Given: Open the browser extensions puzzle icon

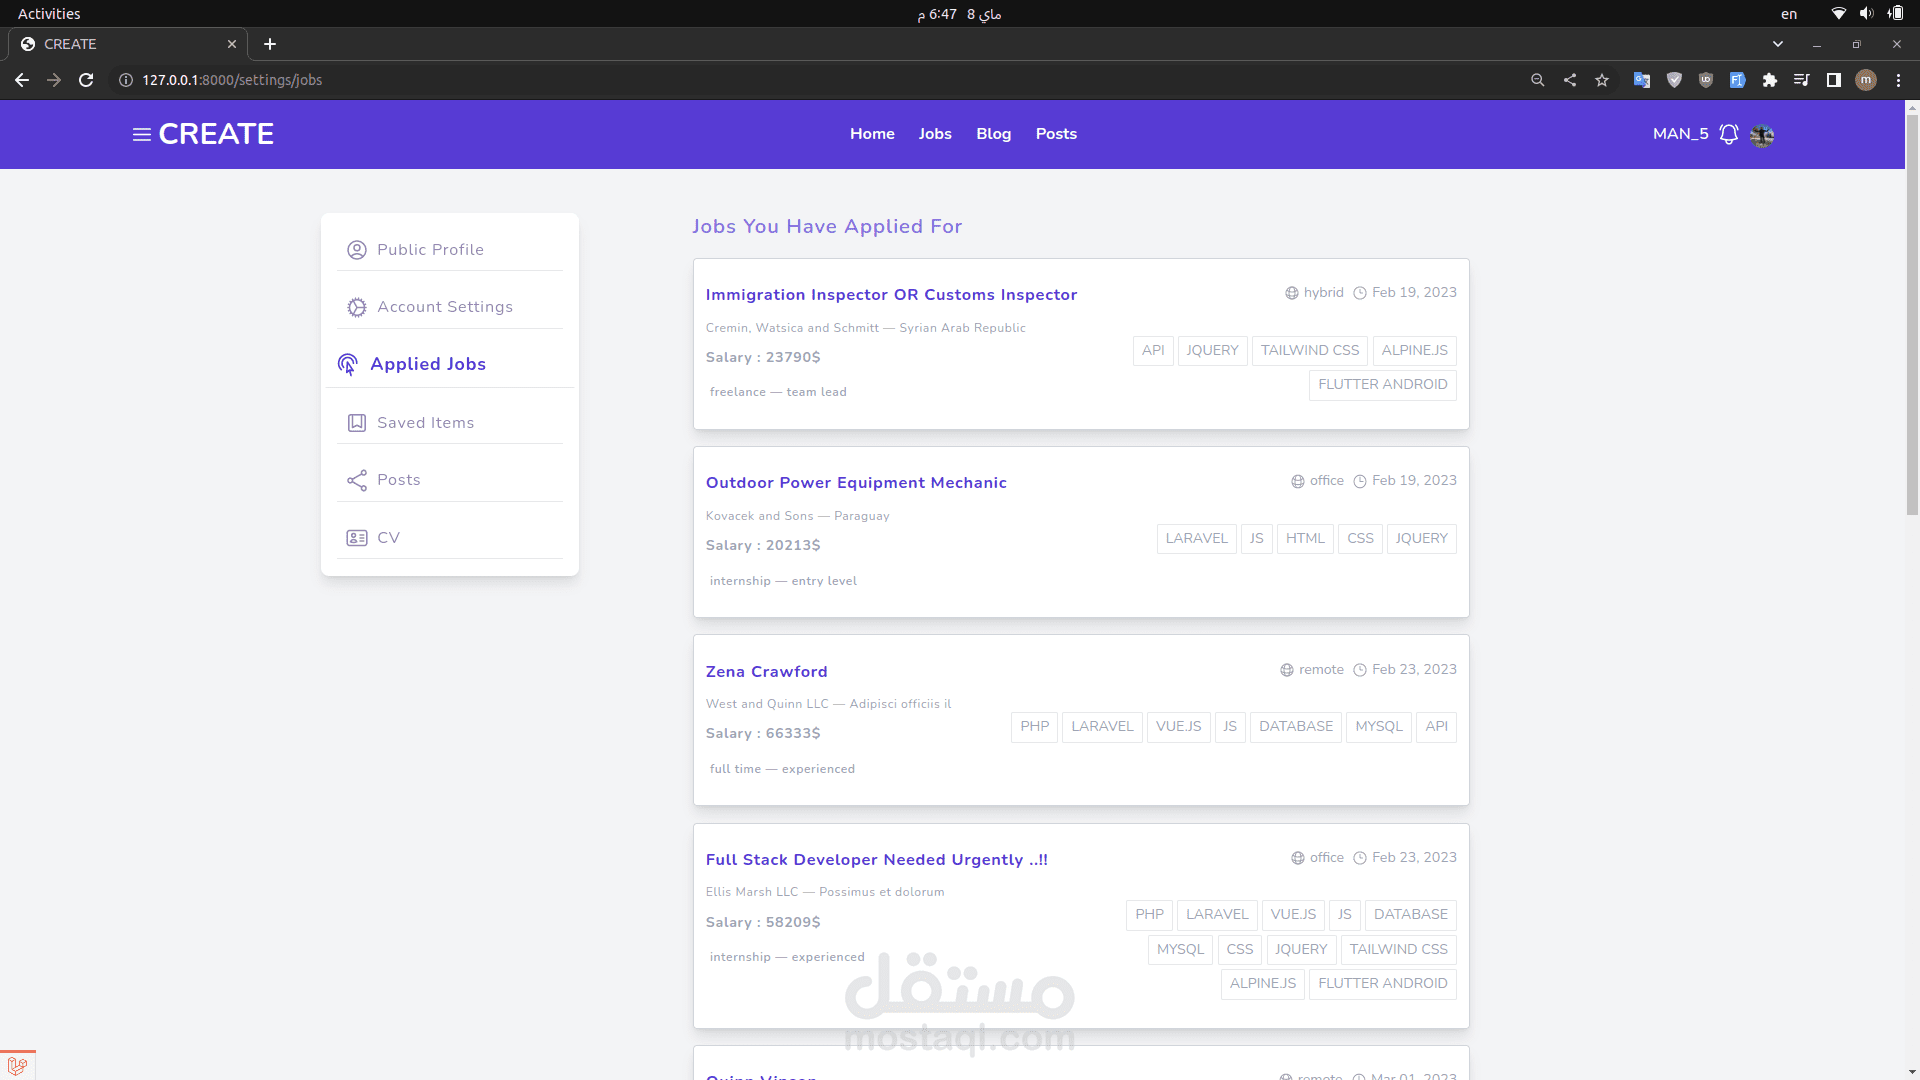Looking at the screenshot, I should click(1769, 80).
